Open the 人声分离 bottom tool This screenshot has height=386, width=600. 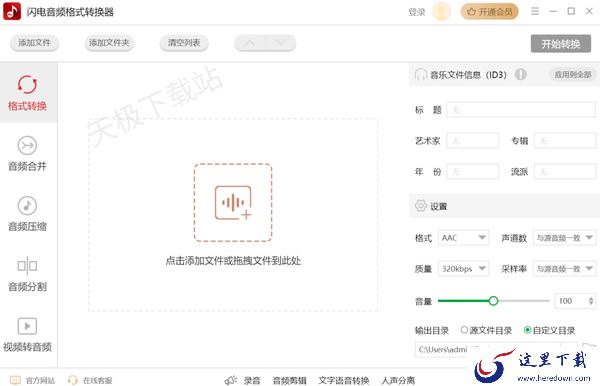(398, 380)
